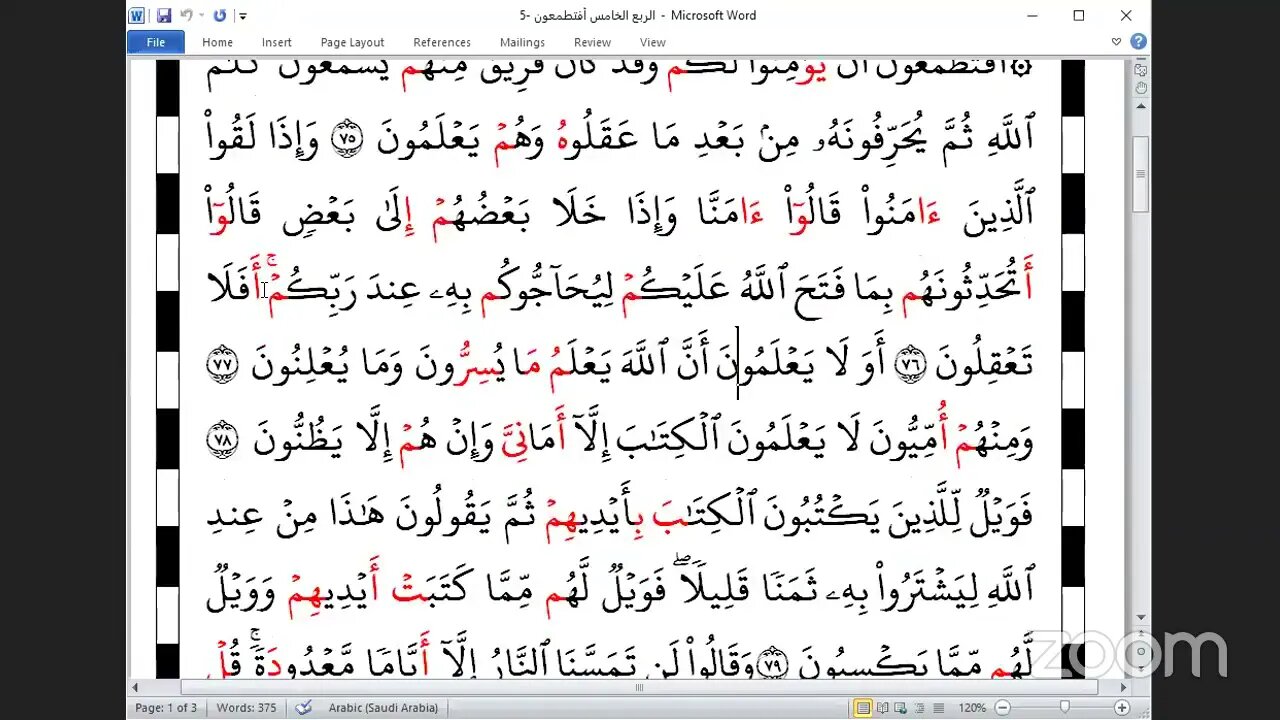
Task: Click the horizontal scrollbar left arrow
Action: (135, 688)
